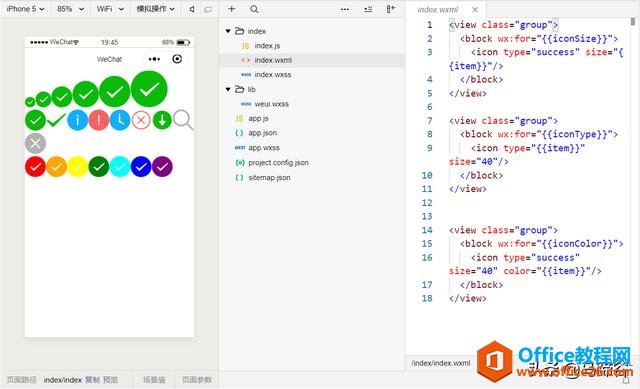
Task: Click the blue info icon
Action: pyautogui.click(x=78, y=120)
